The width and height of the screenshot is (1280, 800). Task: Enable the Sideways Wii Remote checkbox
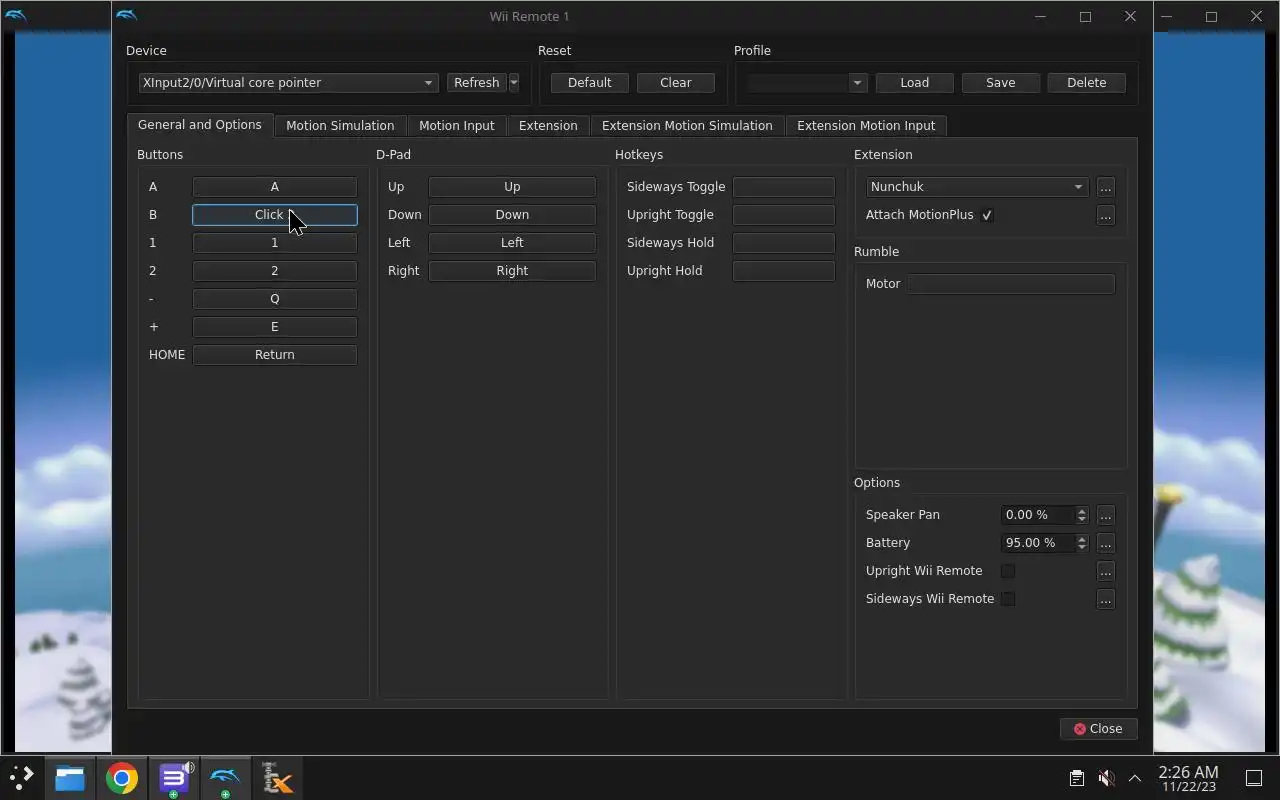tap(1008, 599)
